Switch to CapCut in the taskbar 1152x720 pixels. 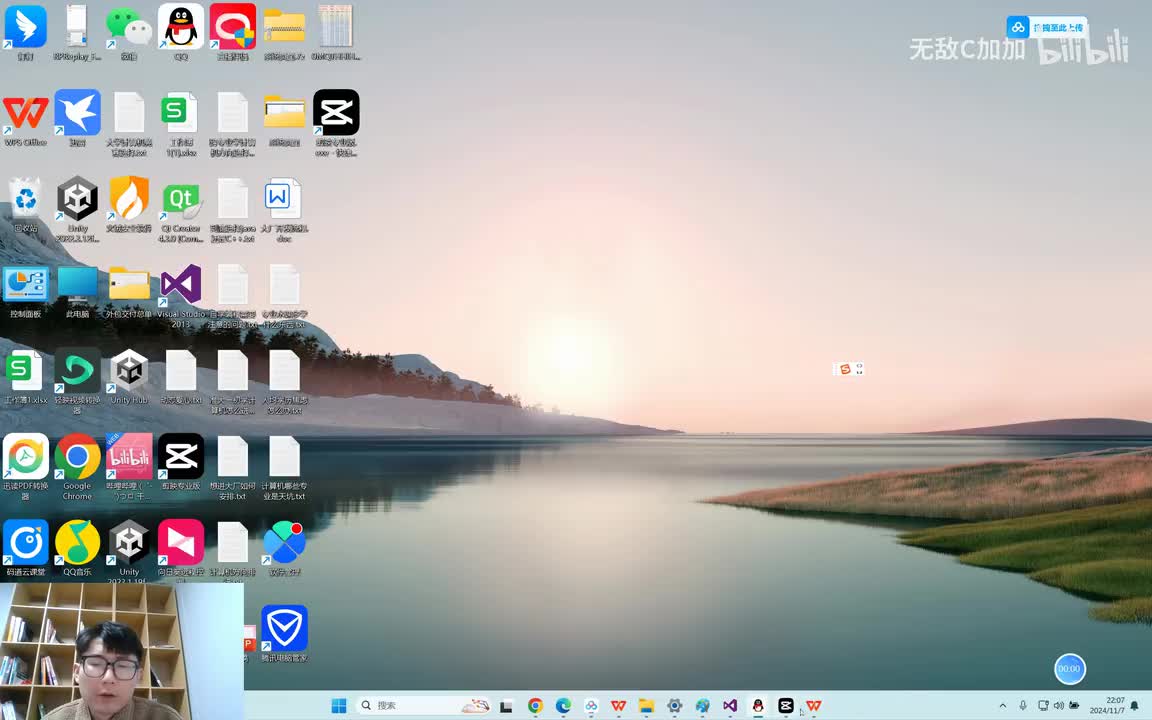[x=785, y=705]
